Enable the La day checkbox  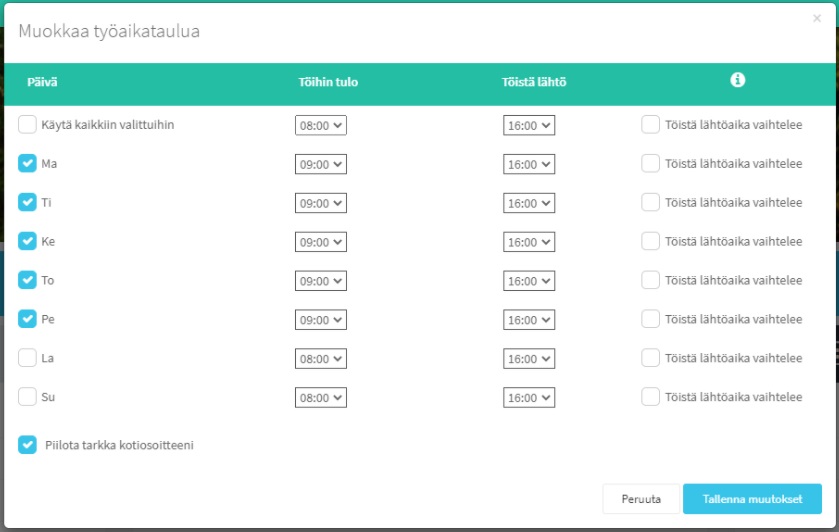[28, 358]
